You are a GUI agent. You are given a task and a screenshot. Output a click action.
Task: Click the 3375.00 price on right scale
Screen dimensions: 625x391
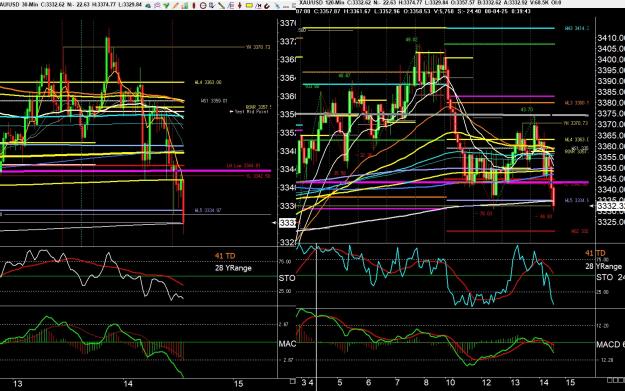coord(611,114)
